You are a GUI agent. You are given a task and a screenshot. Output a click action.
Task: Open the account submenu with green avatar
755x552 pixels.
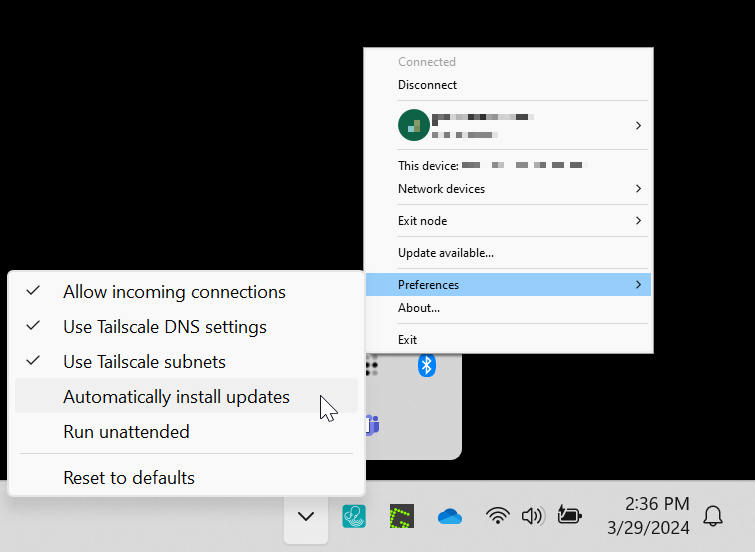pyautogui.click(x=508, y=125)
